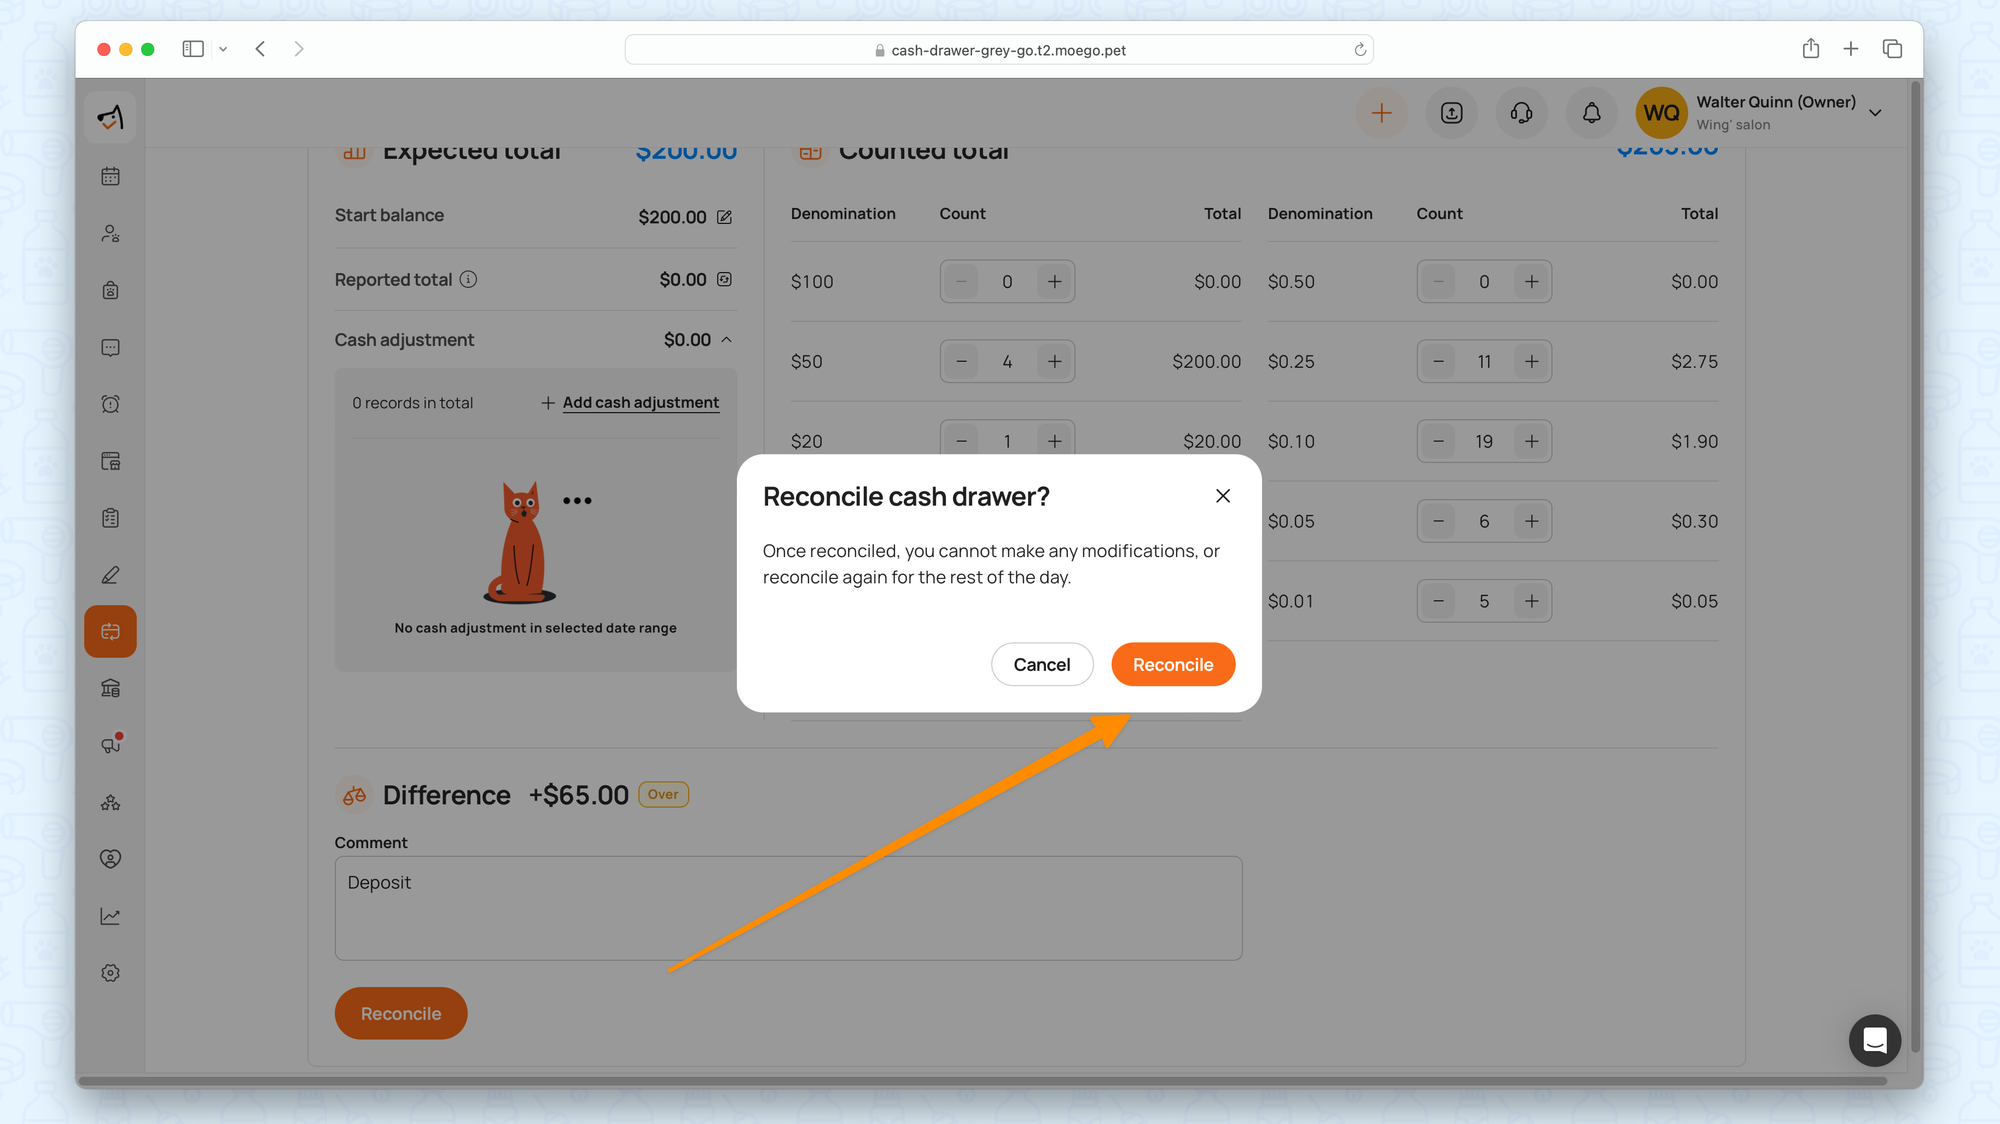Open the browser sidebar dropdown chevron
This screenshot has width=2000, height=1124.
coord(223,49)
